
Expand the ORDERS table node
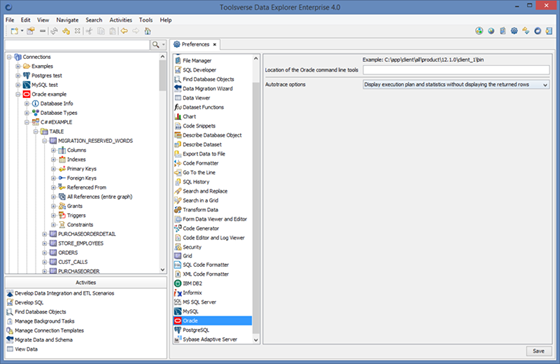[x=45, y=253]
